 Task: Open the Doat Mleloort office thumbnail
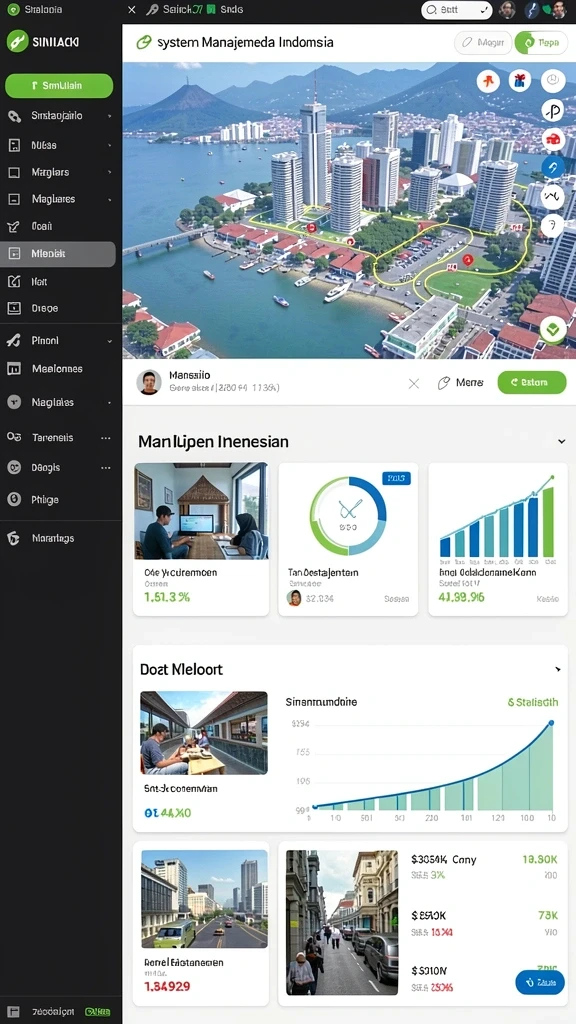(x=204, y=733)
